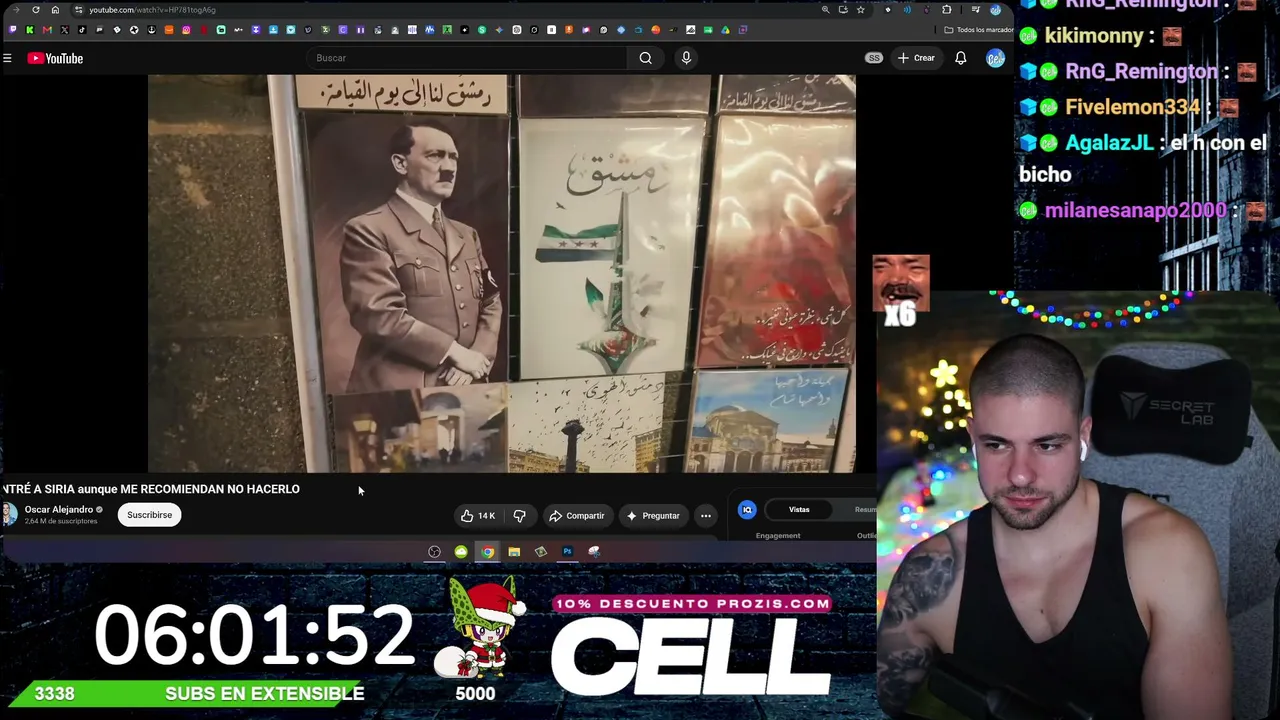Click the Buscar search field
Screen dimensions: 1280x720
[x=468, y=58]
